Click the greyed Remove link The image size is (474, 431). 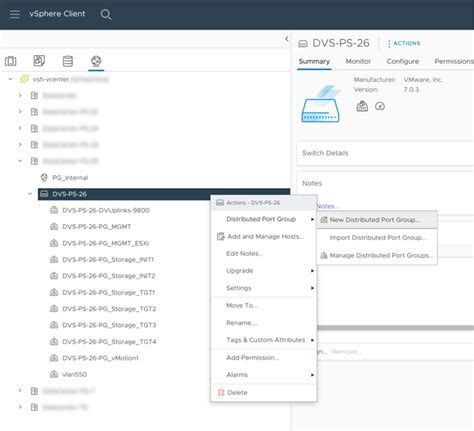347,352
